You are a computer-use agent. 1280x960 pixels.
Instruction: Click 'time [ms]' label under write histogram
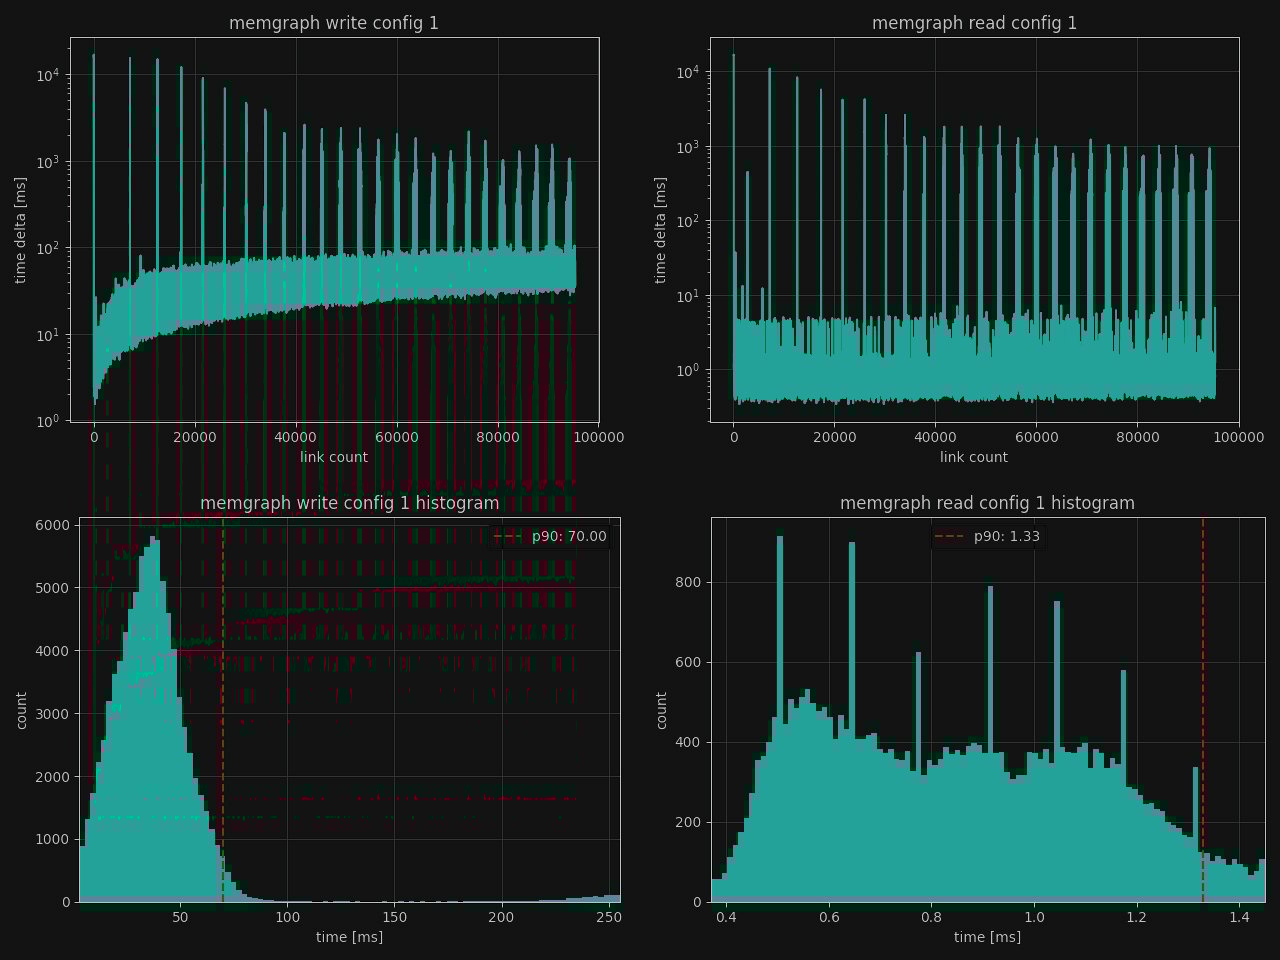pos(349,937)
